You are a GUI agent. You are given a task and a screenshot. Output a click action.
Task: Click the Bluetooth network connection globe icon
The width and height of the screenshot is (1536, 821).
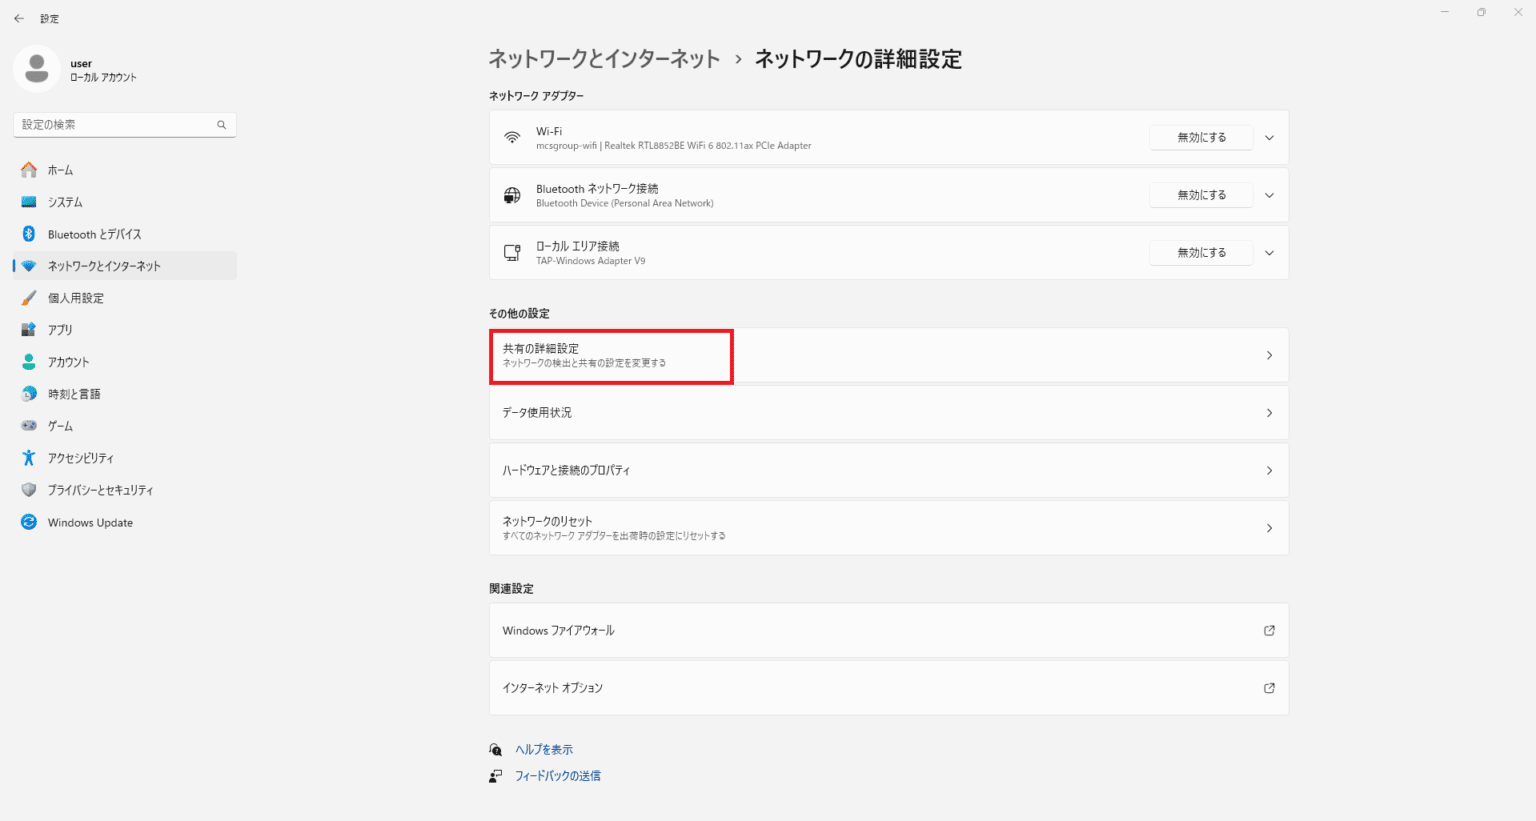pos(512,195)
